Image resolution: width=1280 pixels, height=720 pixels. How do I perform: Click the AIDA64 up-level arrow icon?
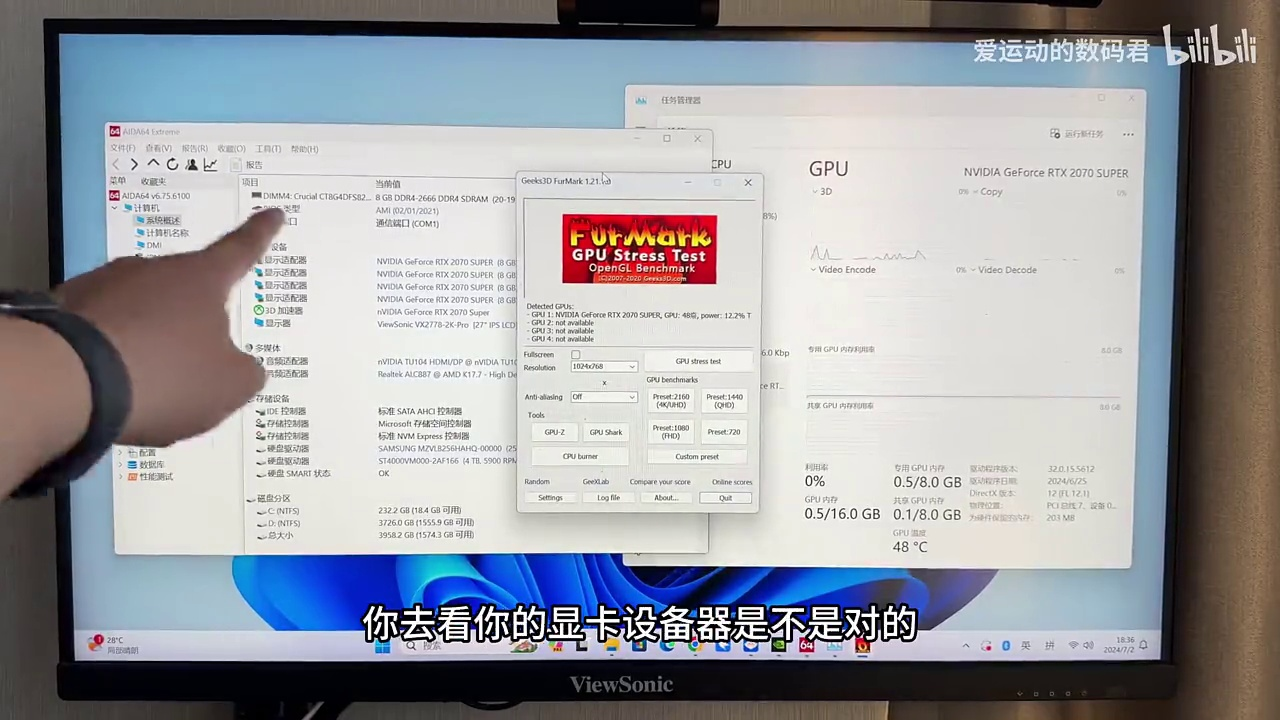click(x=153, y=164)
